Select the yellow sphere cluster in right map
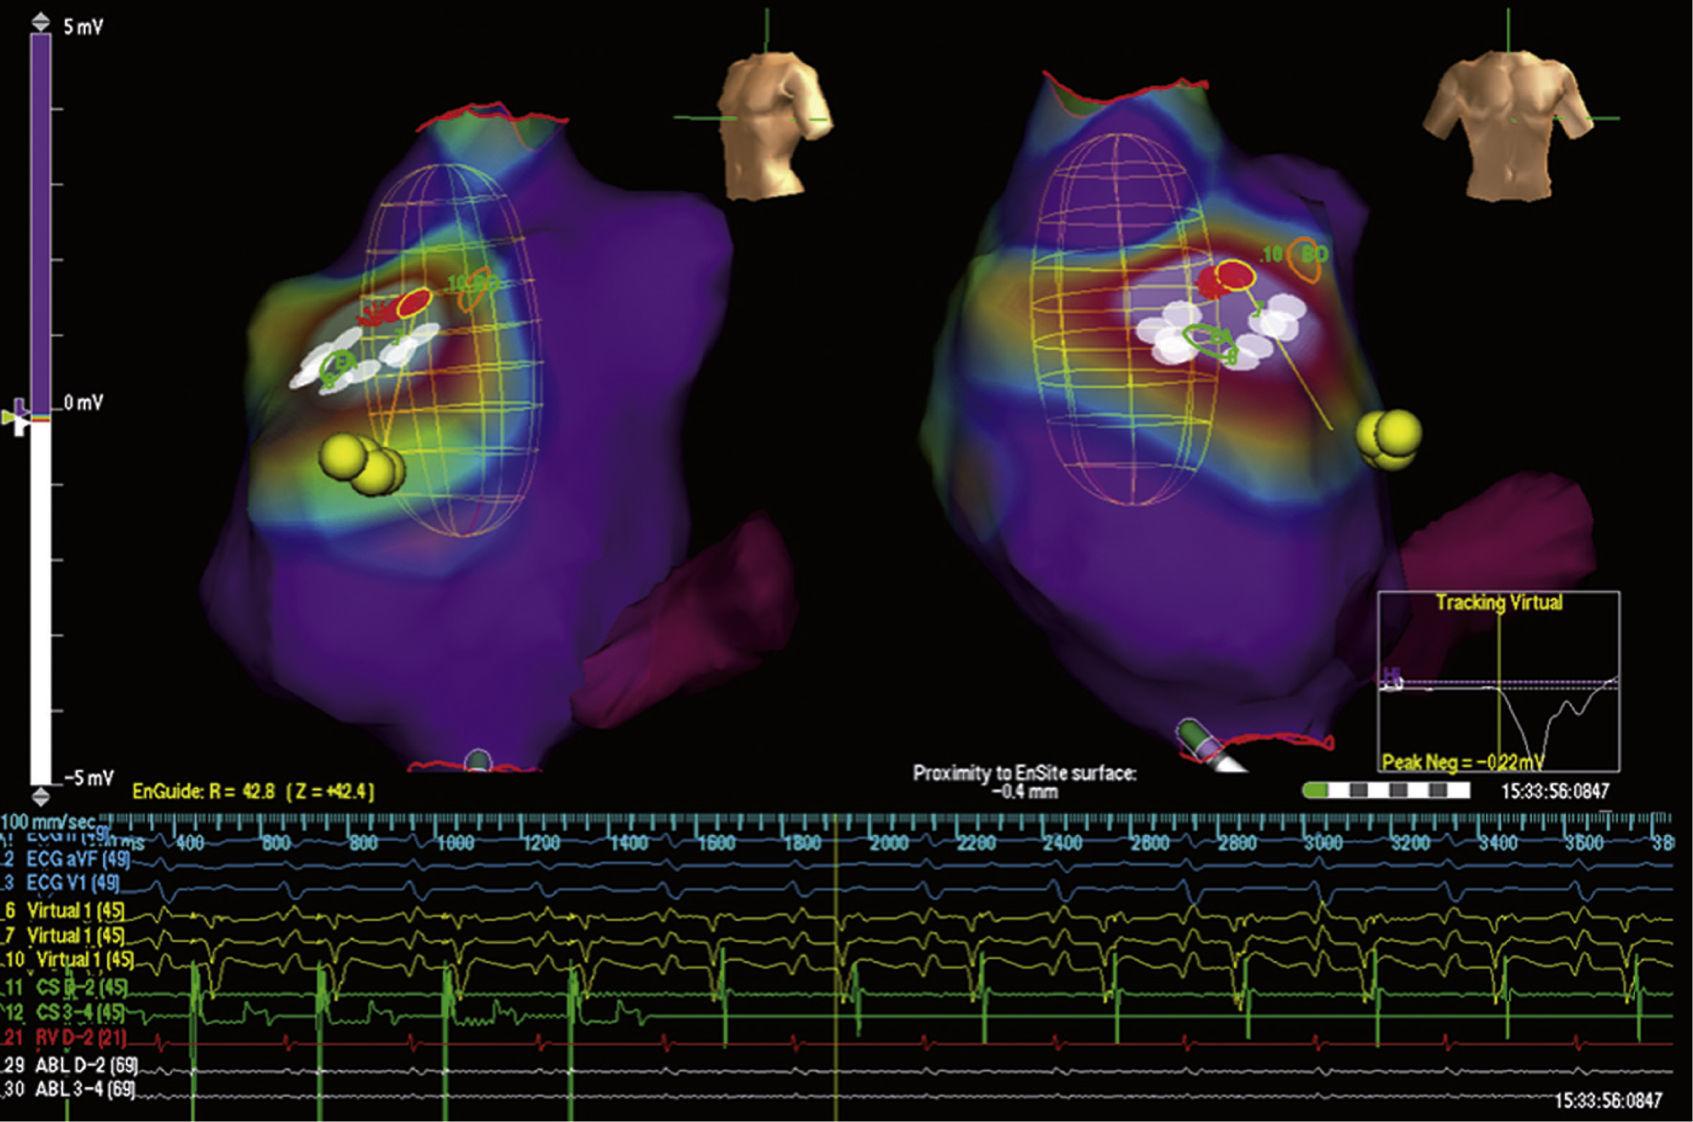This screenshot has height=1122, width=1693. point(1389,437)
